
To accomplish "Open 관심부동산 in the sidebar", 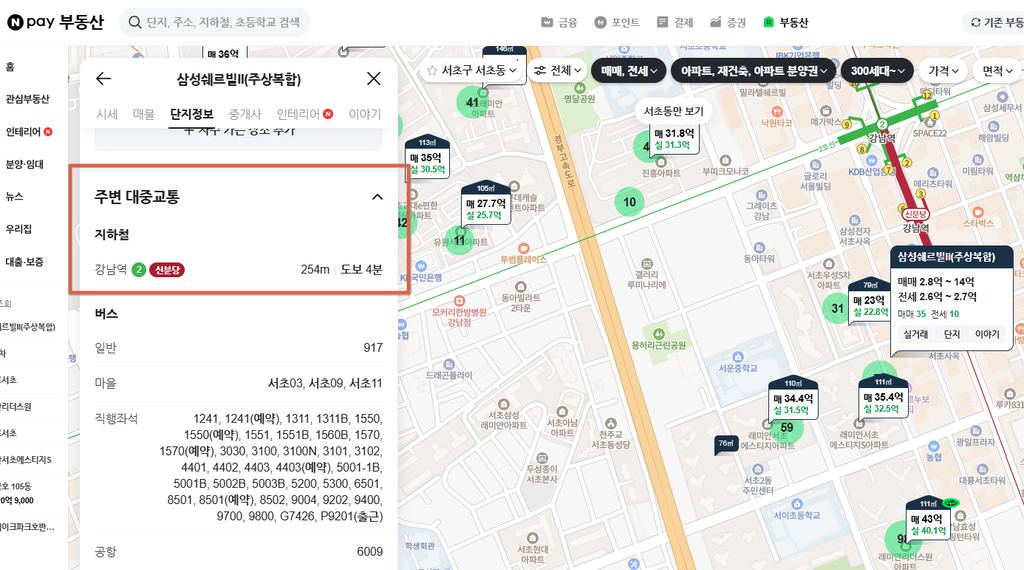I will (27, 99).
